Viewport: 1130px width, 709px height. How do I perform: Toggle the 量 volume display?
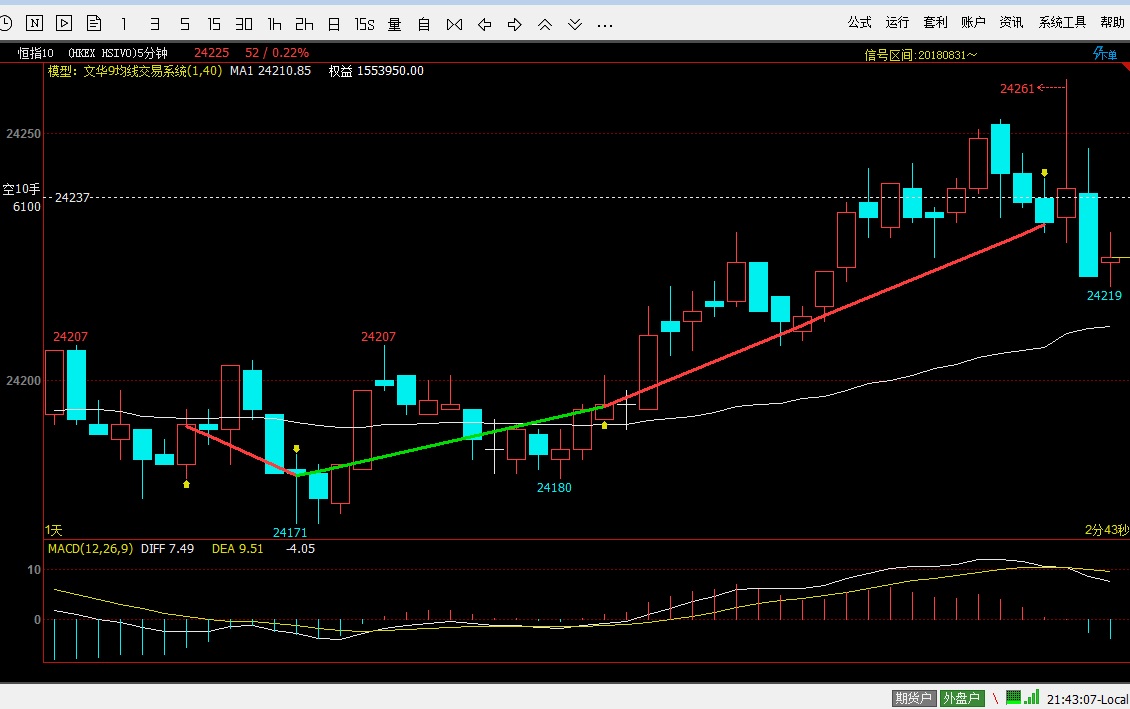[x=395, y=22]
